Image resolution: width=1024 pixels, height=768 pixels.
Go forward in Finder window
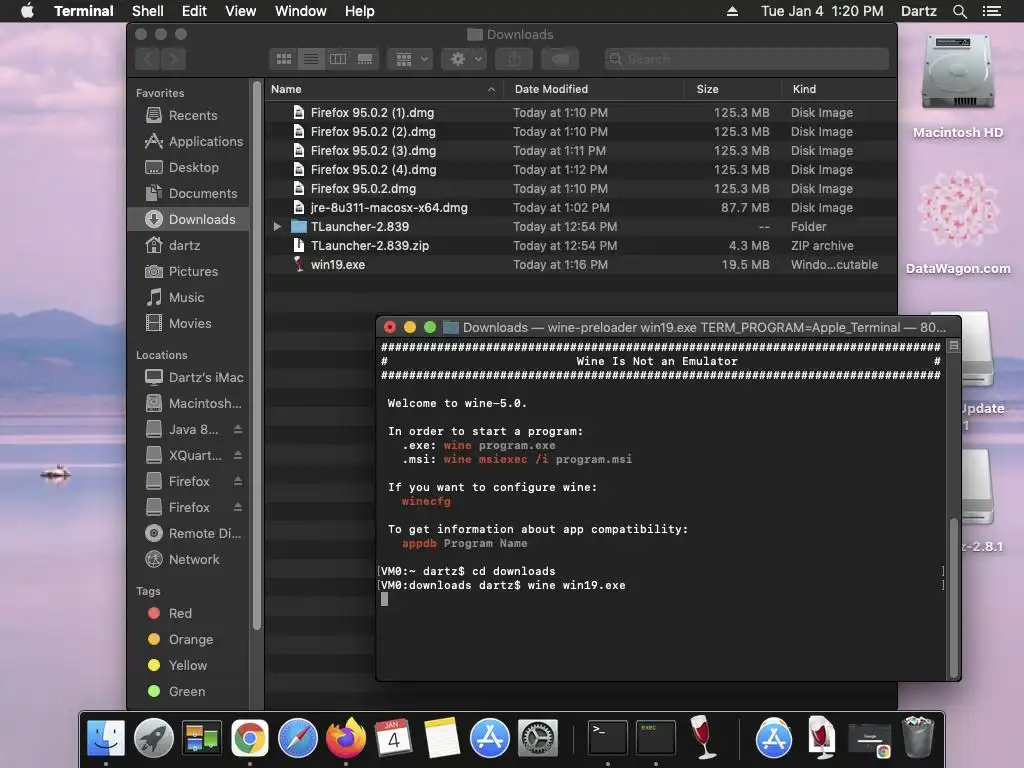point(174,59)
